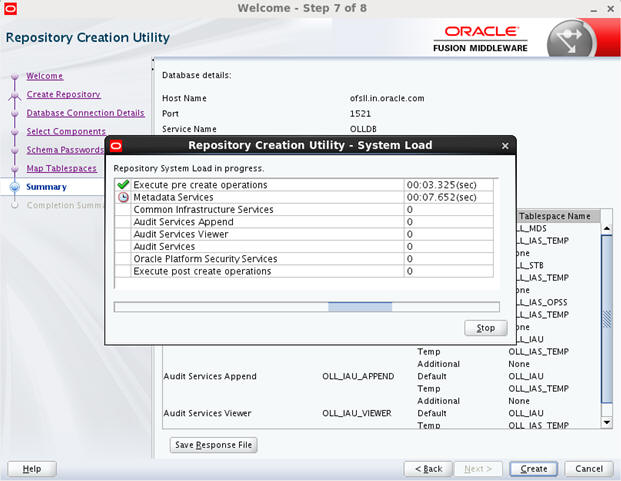Click the Oracle Fusion Middleware logo

(480, 39)
